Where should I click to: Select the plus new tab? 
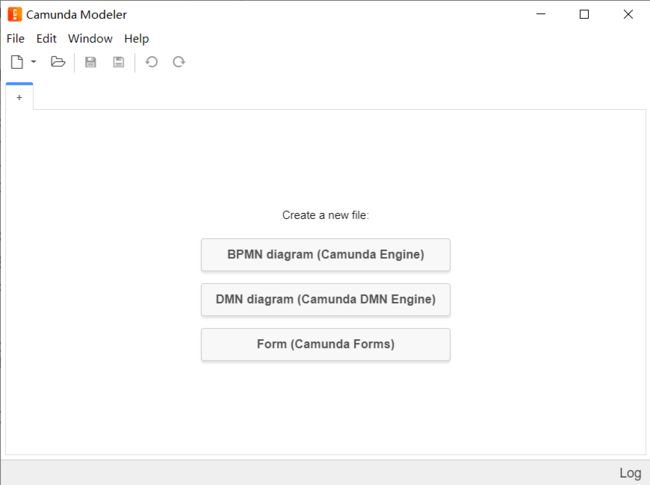pyautogui.click(x=19, y=97)
